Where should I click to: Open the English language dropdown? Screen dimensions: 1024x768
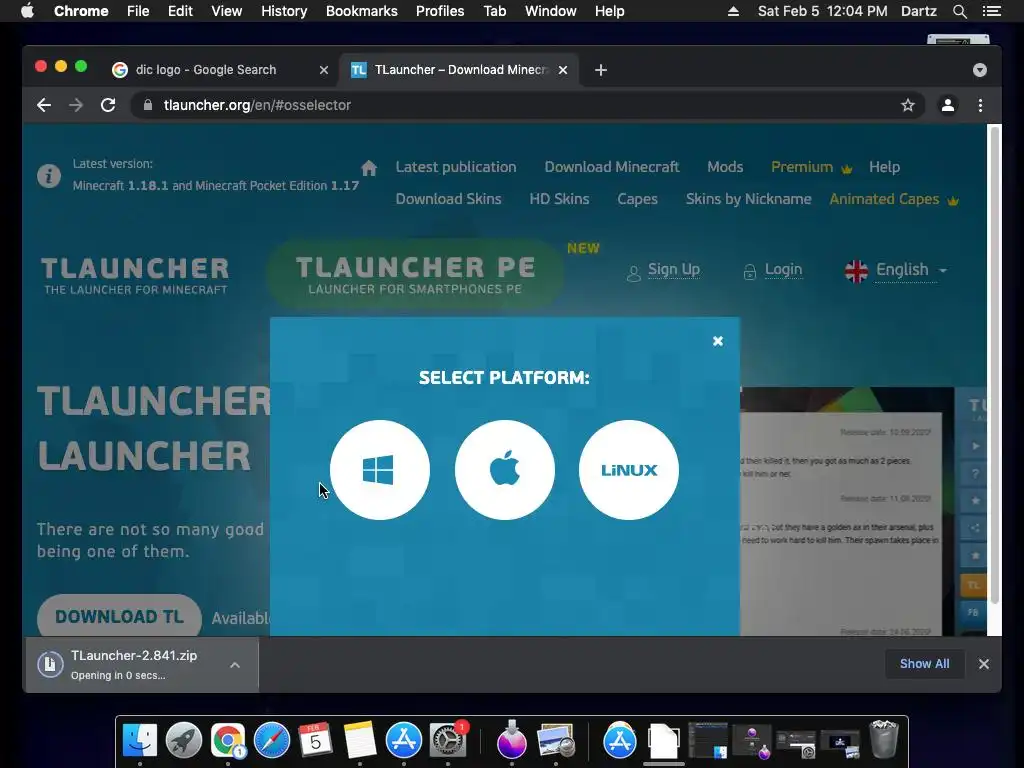pos(895,270)
